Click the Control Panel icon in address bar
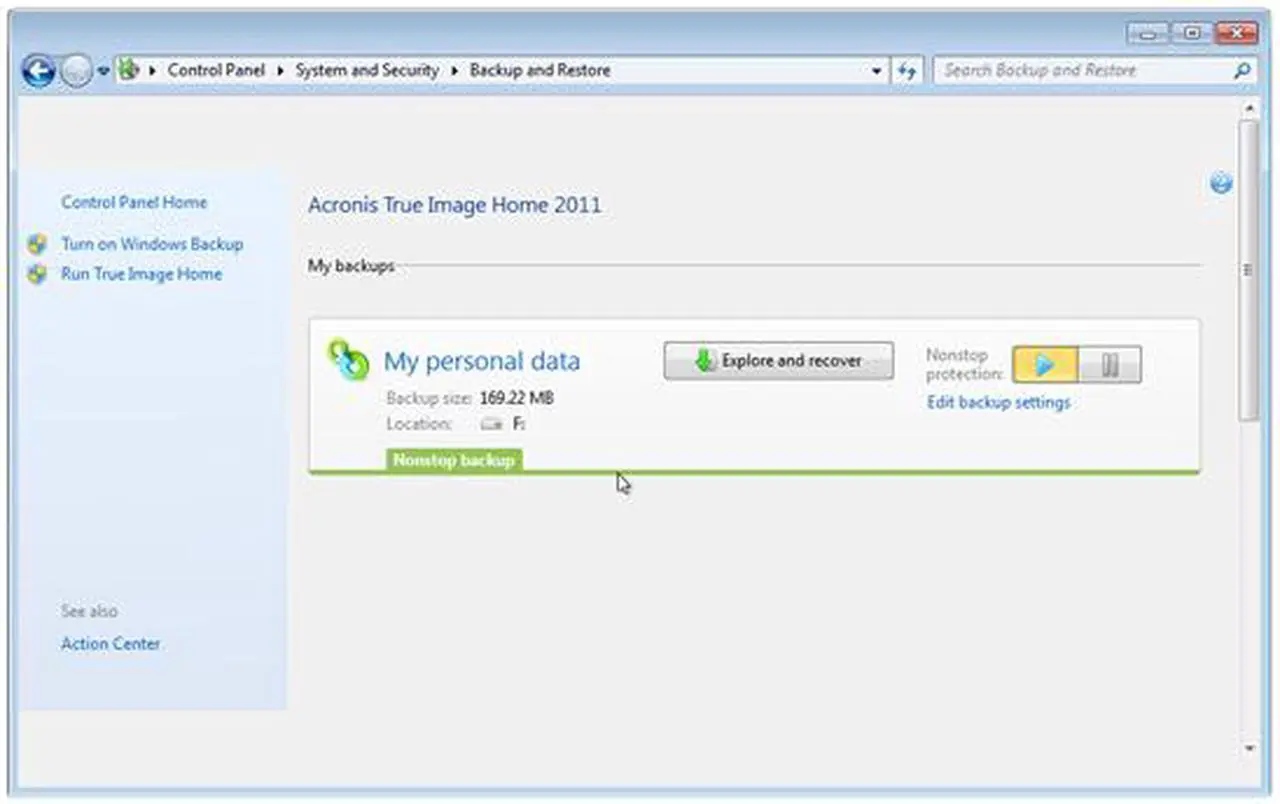1280x804 pixels. click(x=129, y=70)
